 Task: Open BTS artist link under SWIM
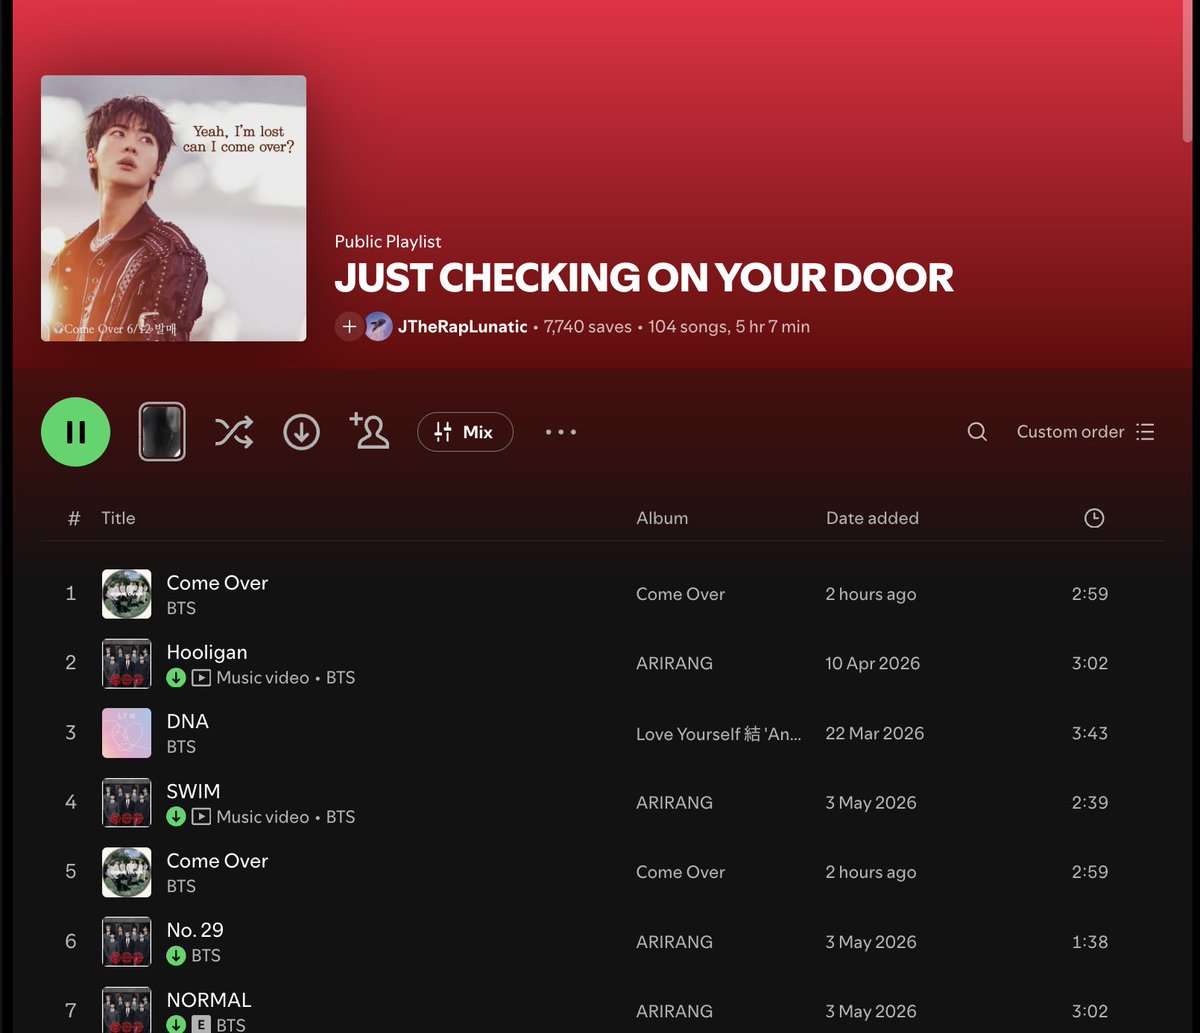(341, 817)
